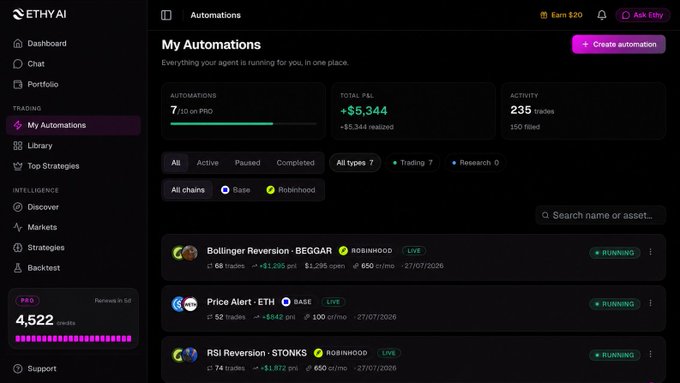Click the PRO plan badge
The height and width of the screenshot is (383, 680).
point(27,300)
